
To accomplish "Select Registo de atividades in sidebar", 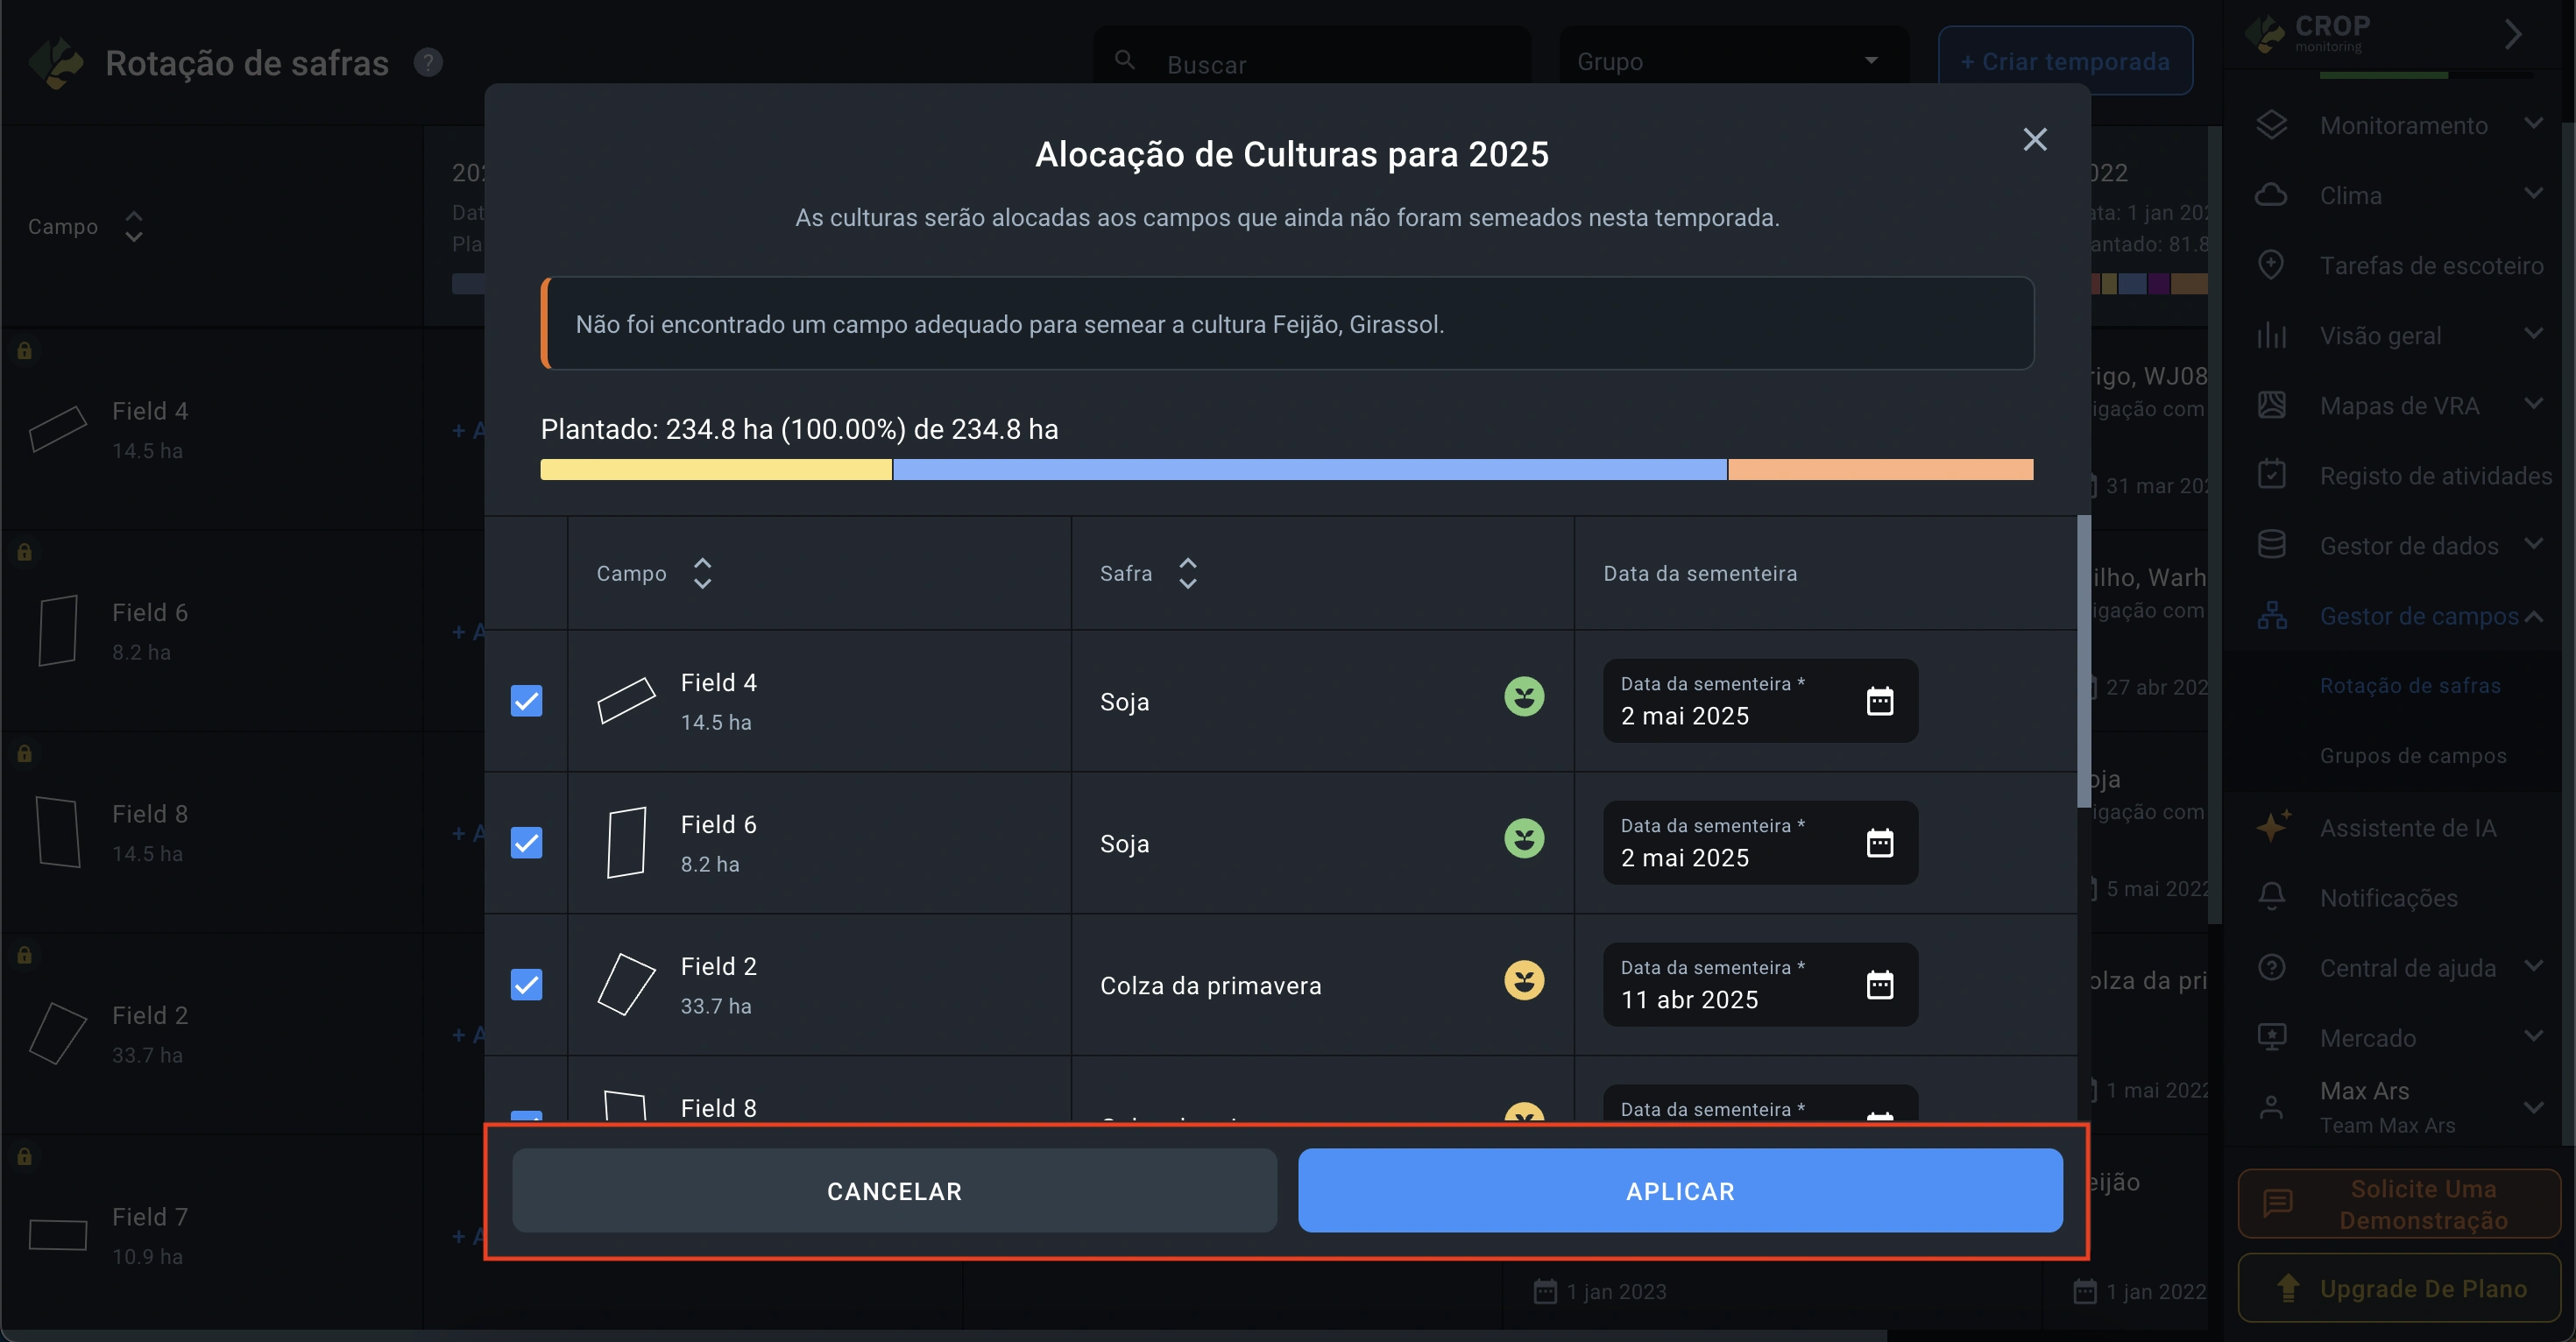I will tap(2435, 476).
